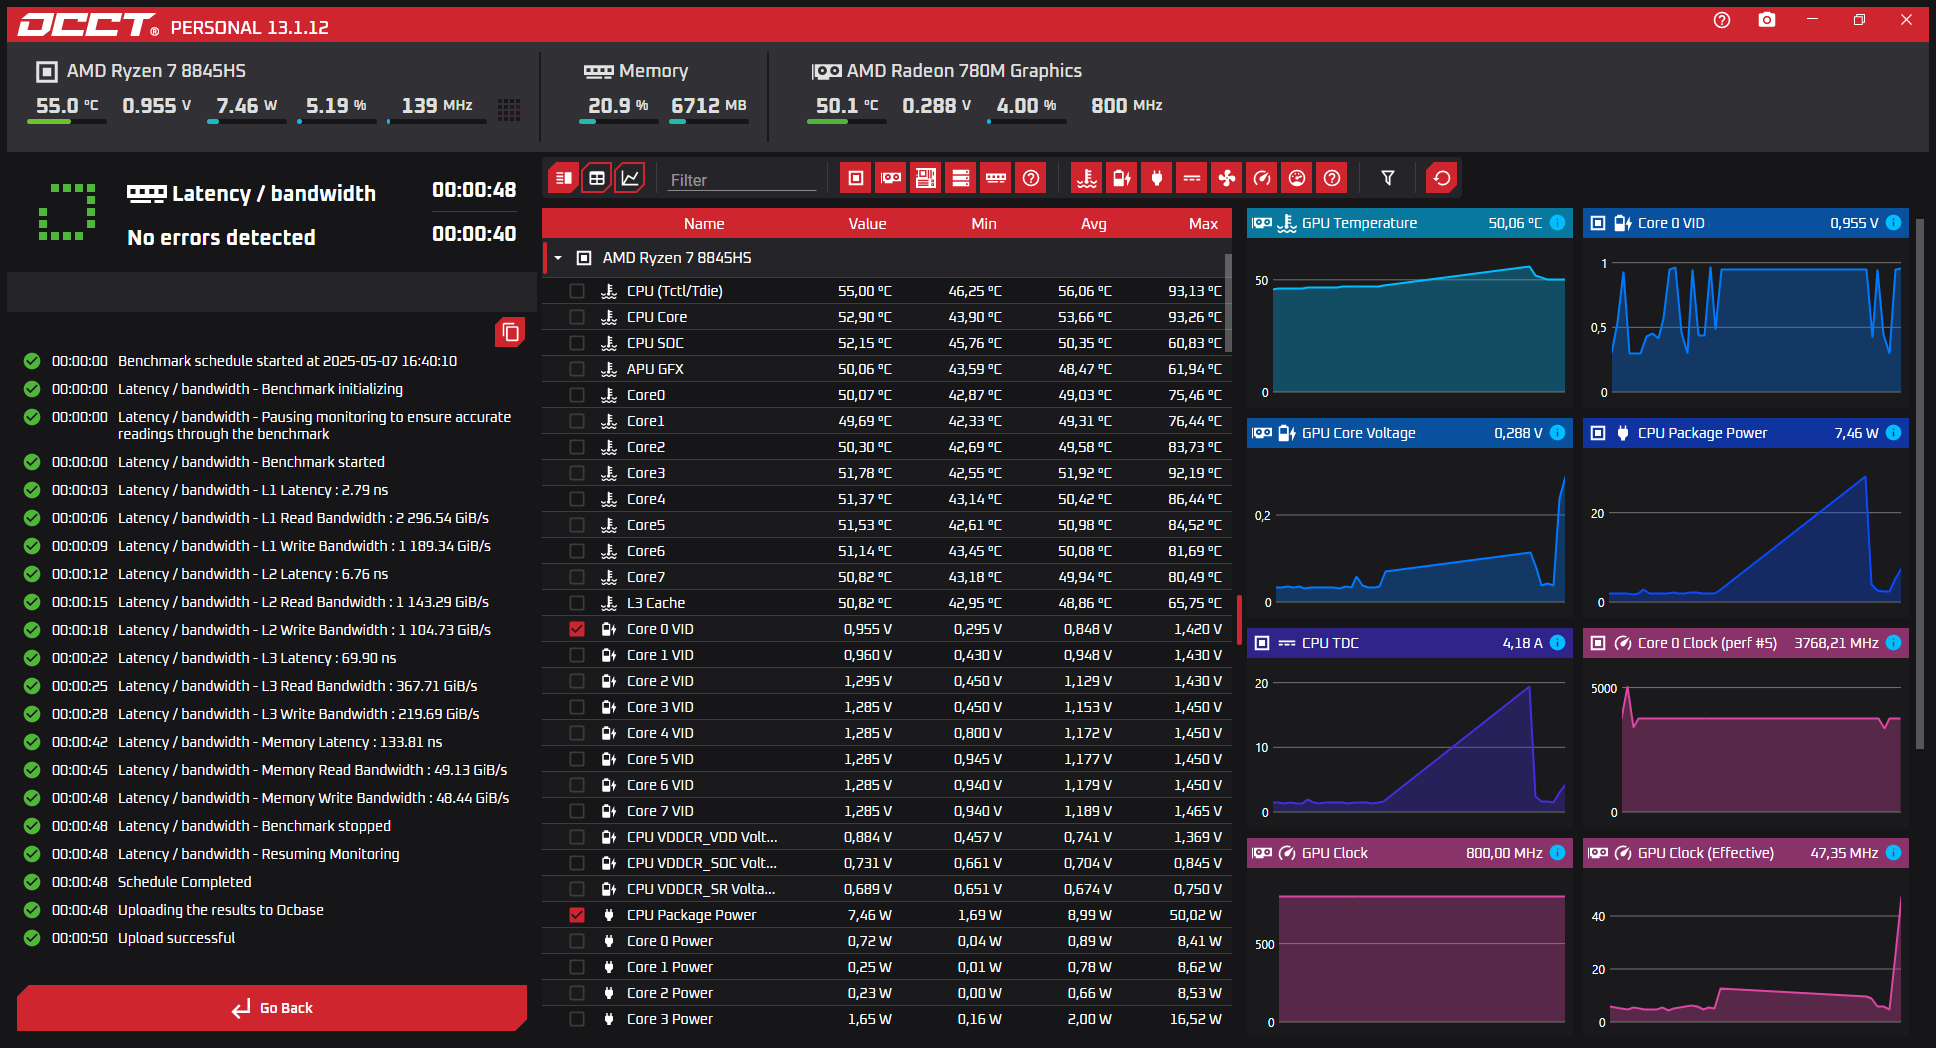
Task: Take a screenshot with the camera icon
Action: tap(1767, 20)
